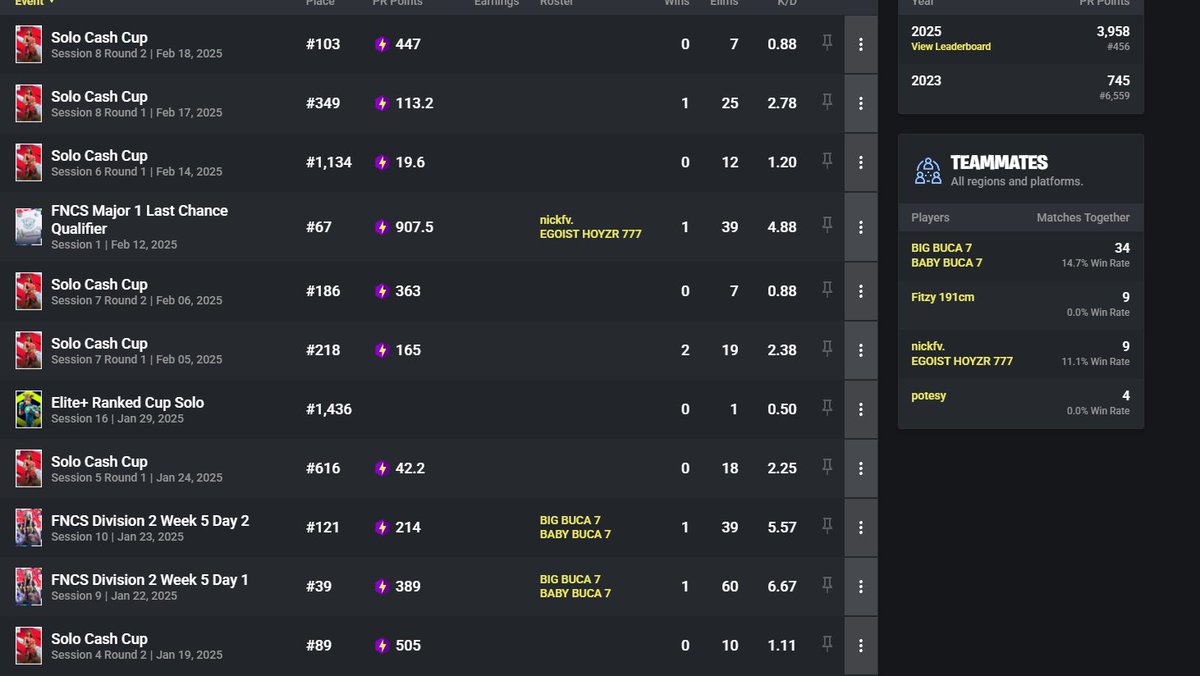Open options menu for FNCS Division 2 Day 2
The height and width of the screenshot is (676, 1200).
click(x=861, y=527)
